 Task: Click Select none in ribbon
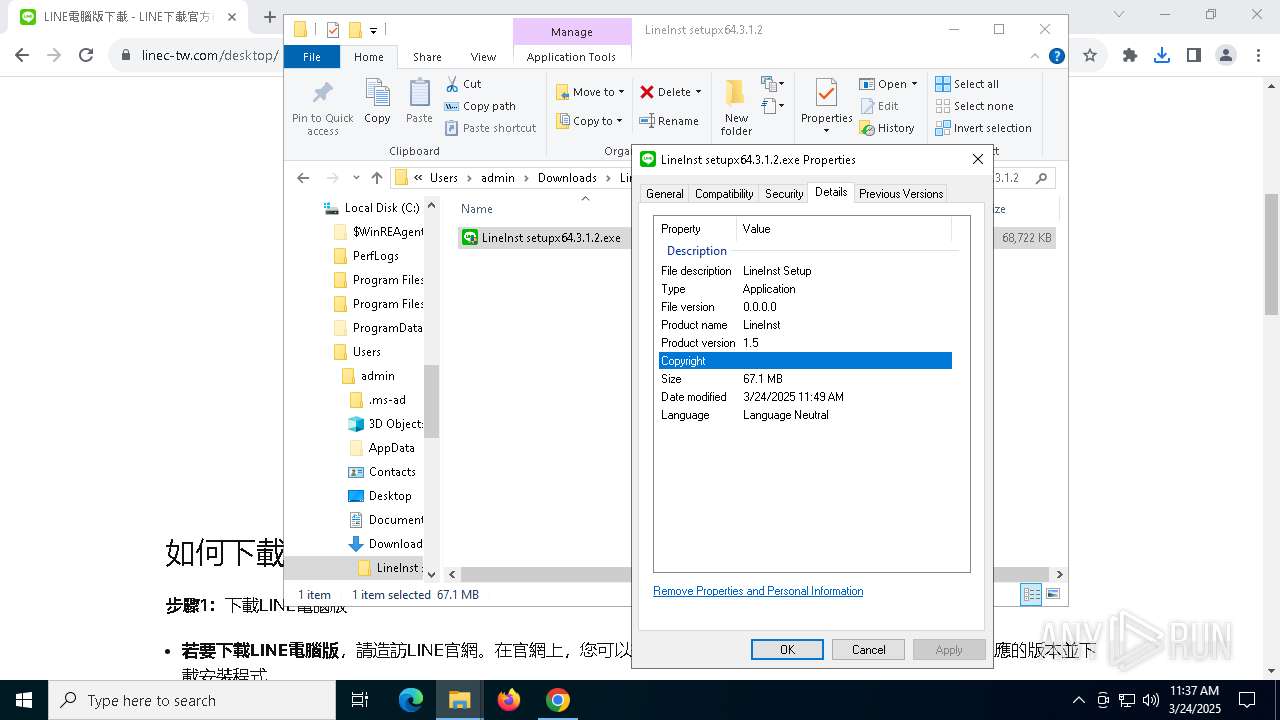pos(974,106)
